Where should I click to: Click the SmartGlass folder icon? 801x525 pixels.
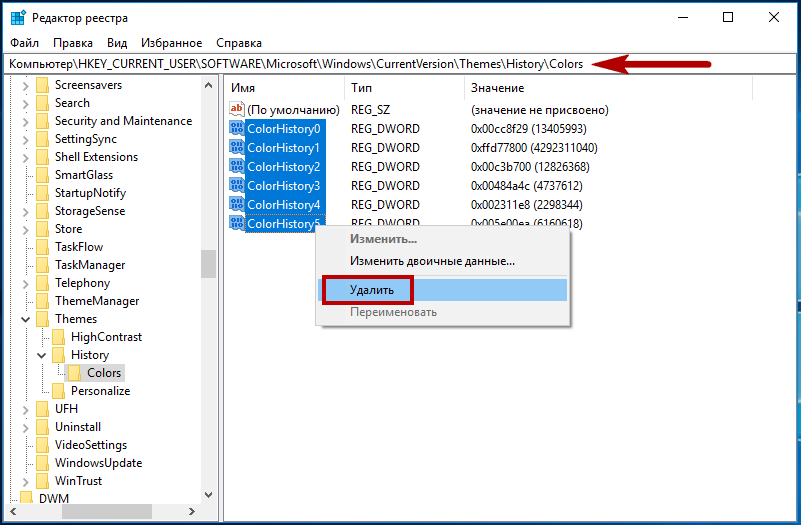pos(42,175)
